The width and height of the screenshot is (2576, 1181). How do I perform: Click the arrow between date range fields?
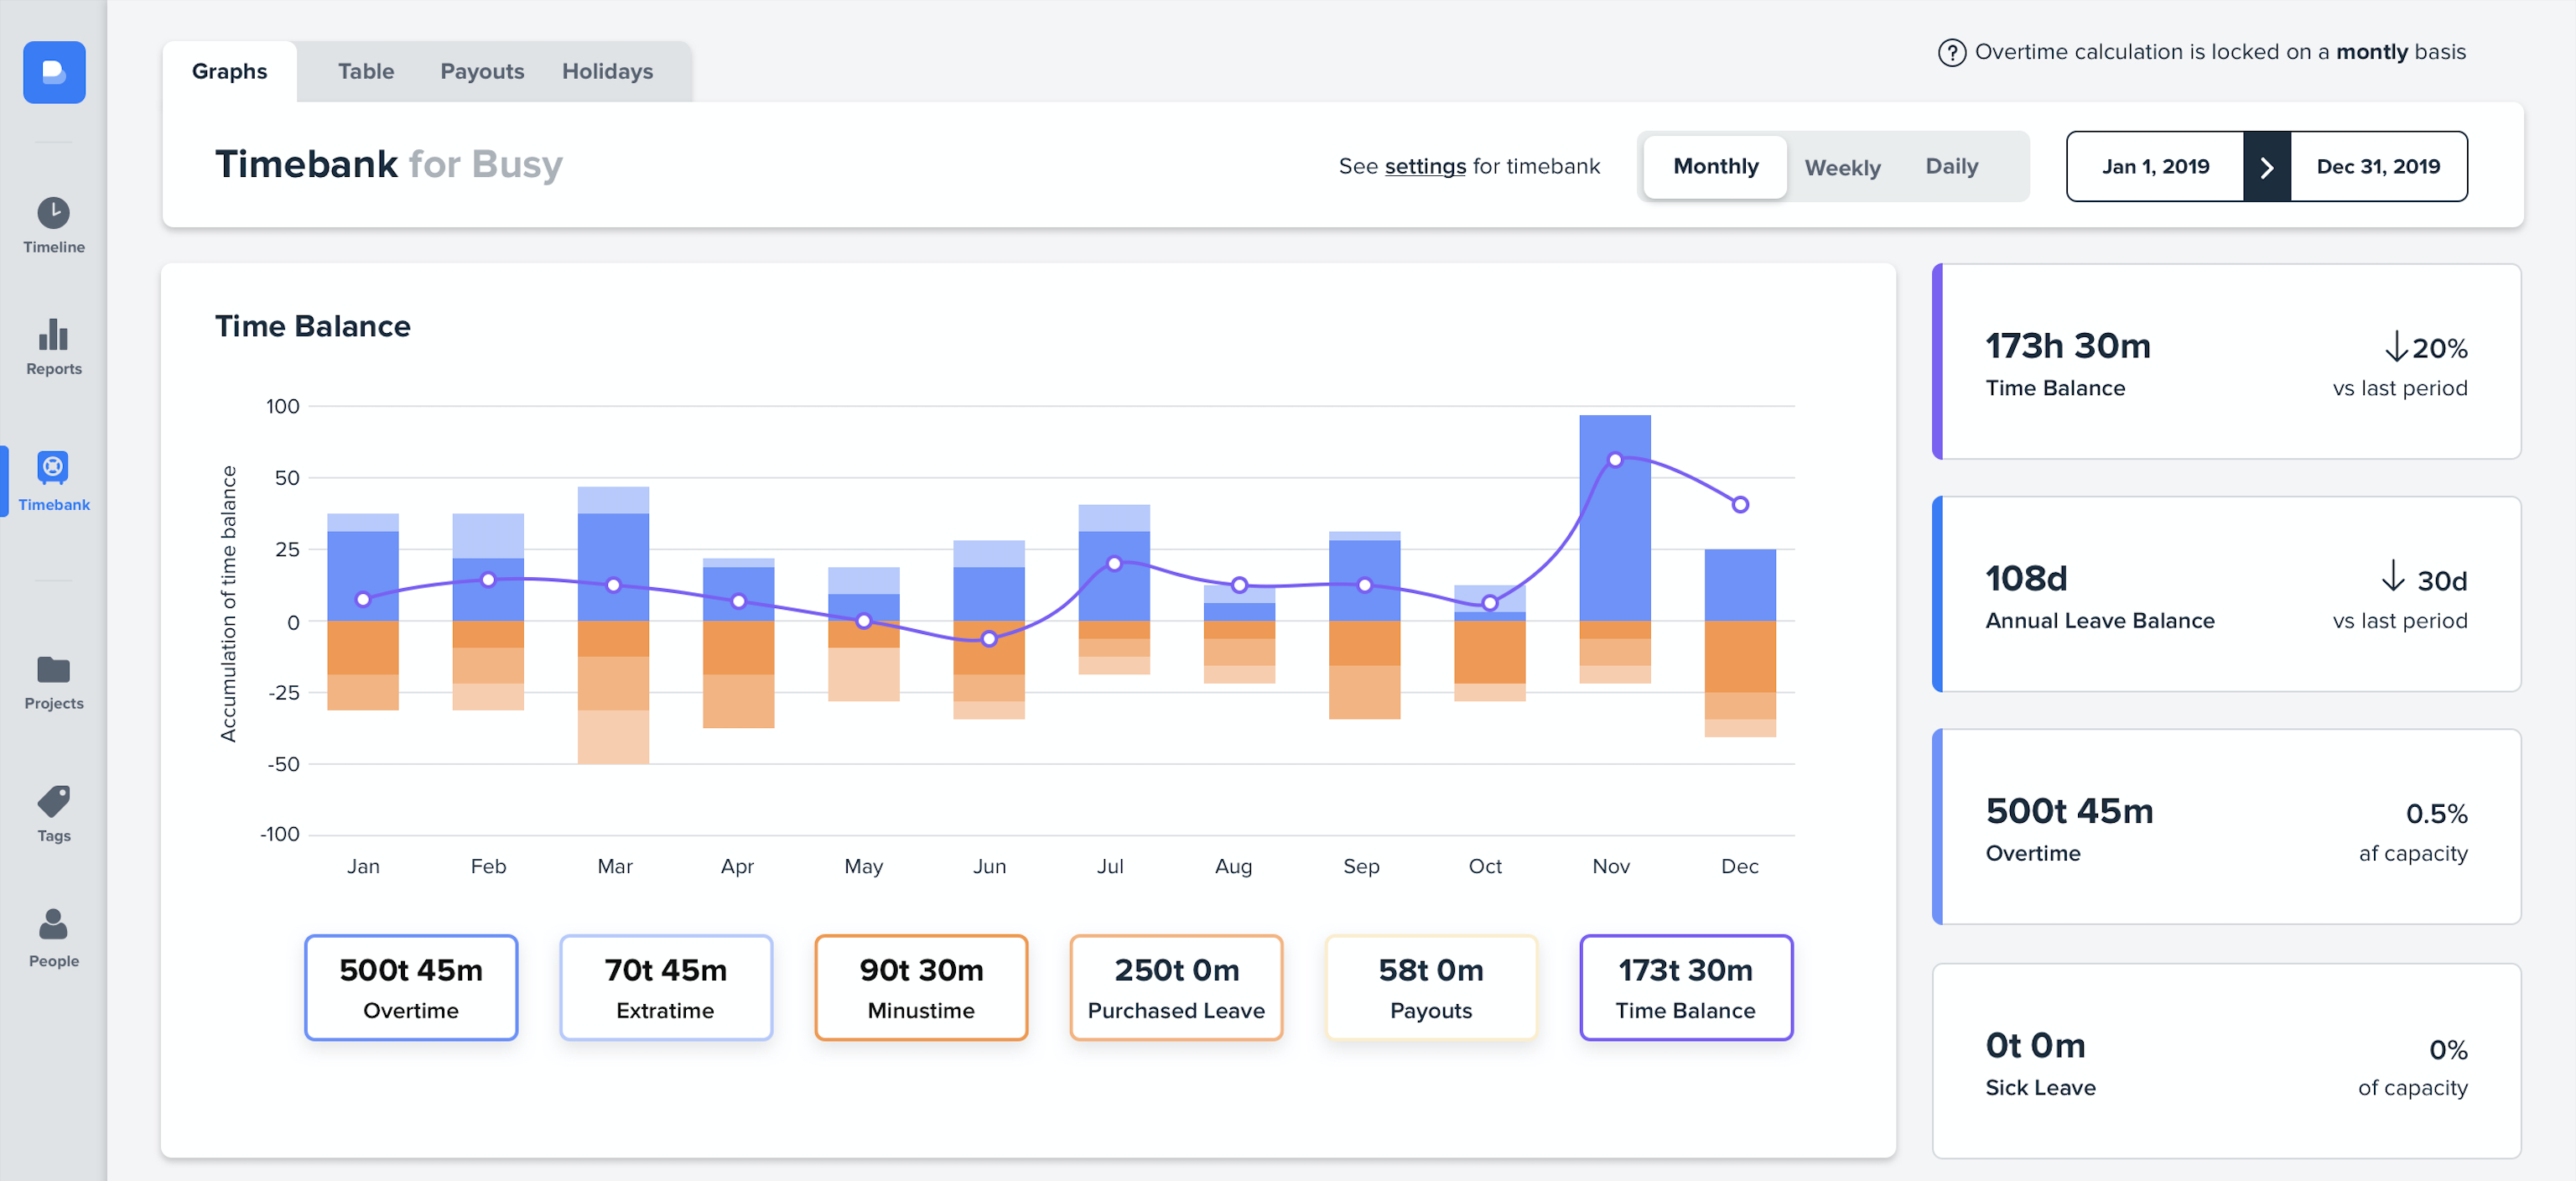(2266, 167)
